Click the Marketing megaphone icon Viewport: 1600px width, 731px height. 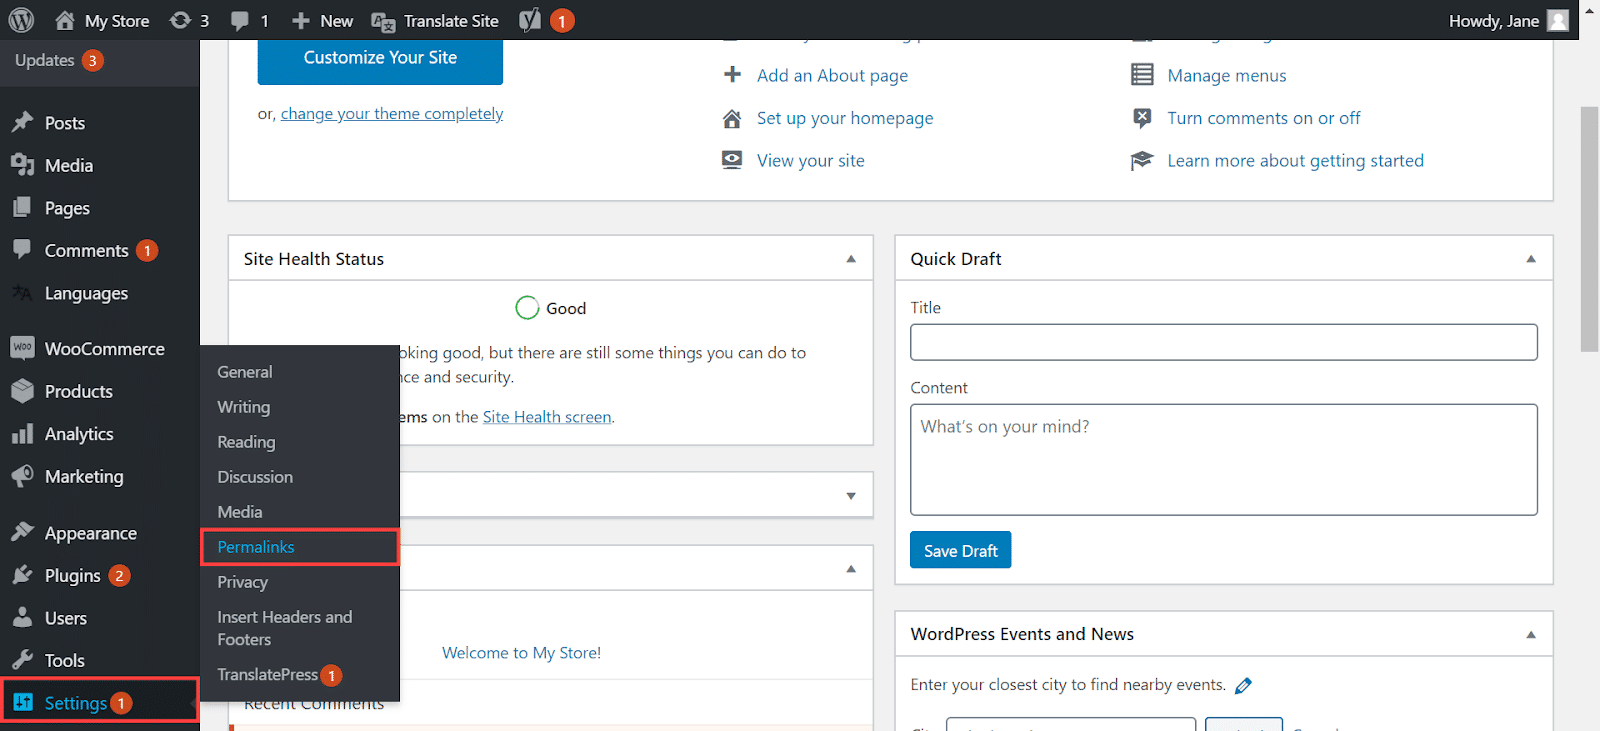[22, 476]
